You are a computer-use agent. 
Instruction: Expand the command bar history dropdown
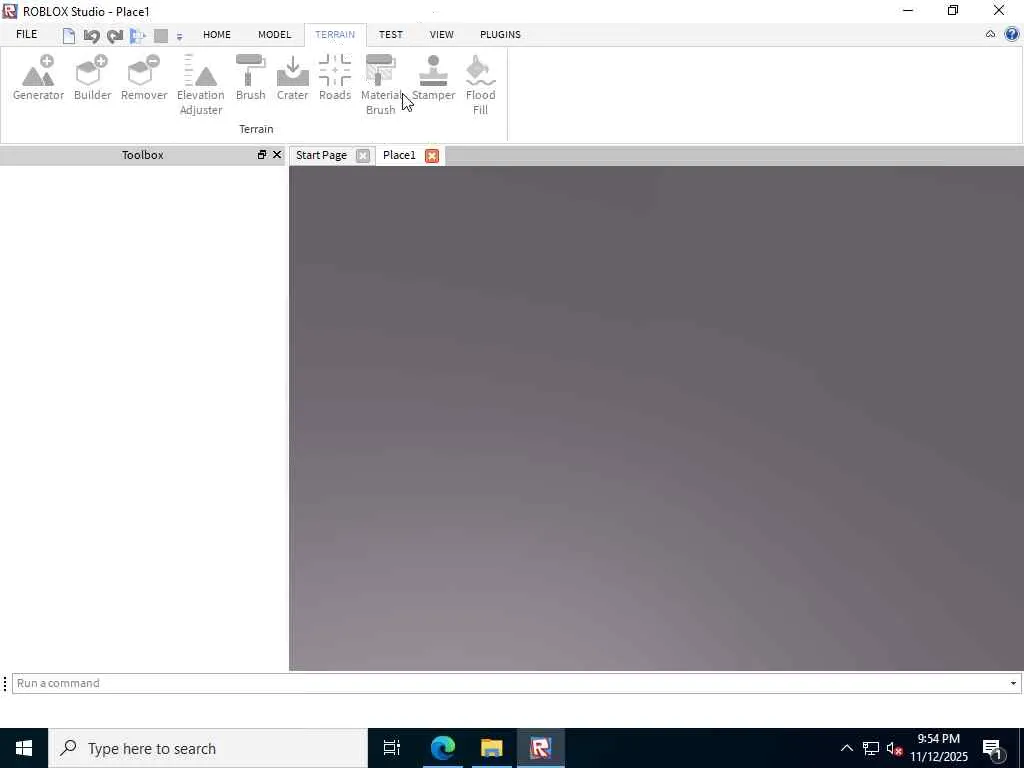pyautogui.click(x=1014, y=683)
